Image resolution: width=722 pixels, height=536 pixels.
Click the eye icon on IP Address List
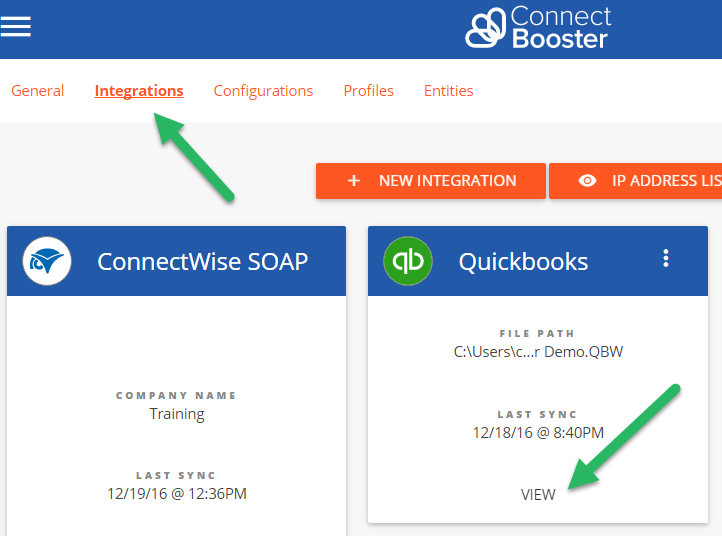(587, 181)
